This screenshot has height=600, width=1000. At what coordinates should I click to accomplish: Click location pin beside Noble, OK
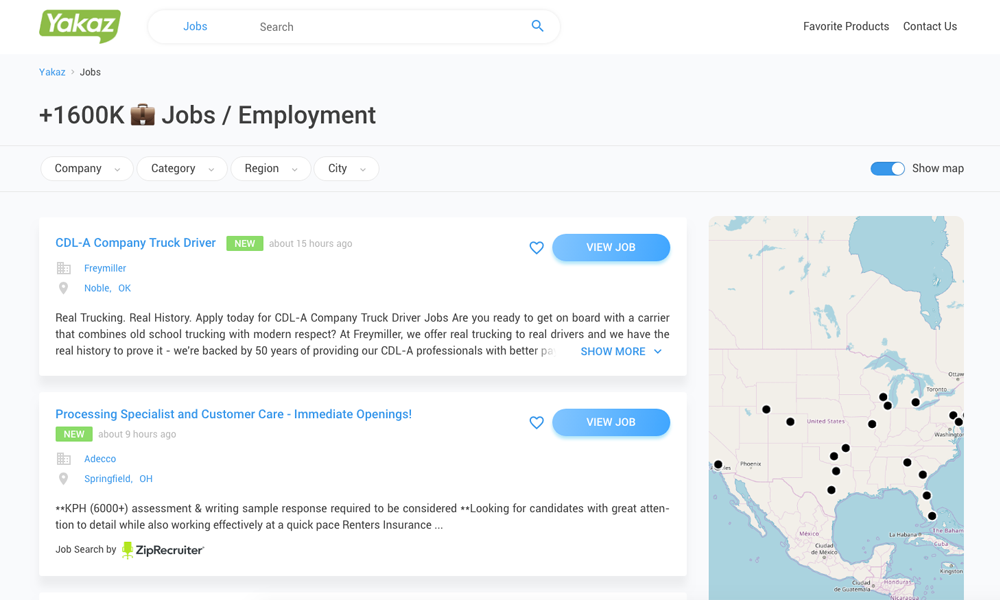coord(64,288)
